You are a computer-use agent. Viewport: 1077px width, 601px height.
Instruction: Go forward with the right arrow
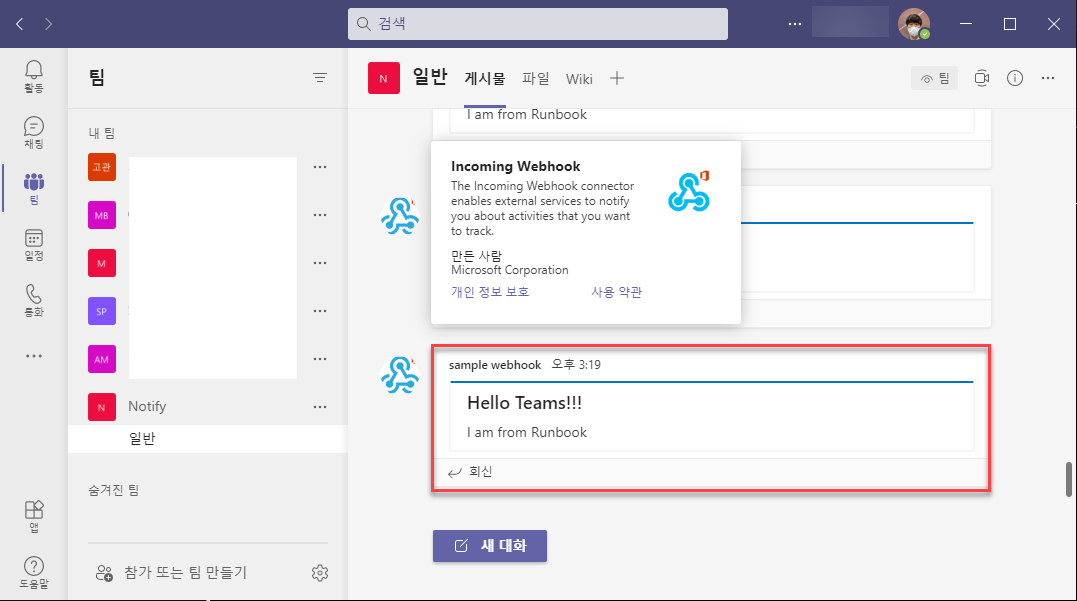point(48,24)
